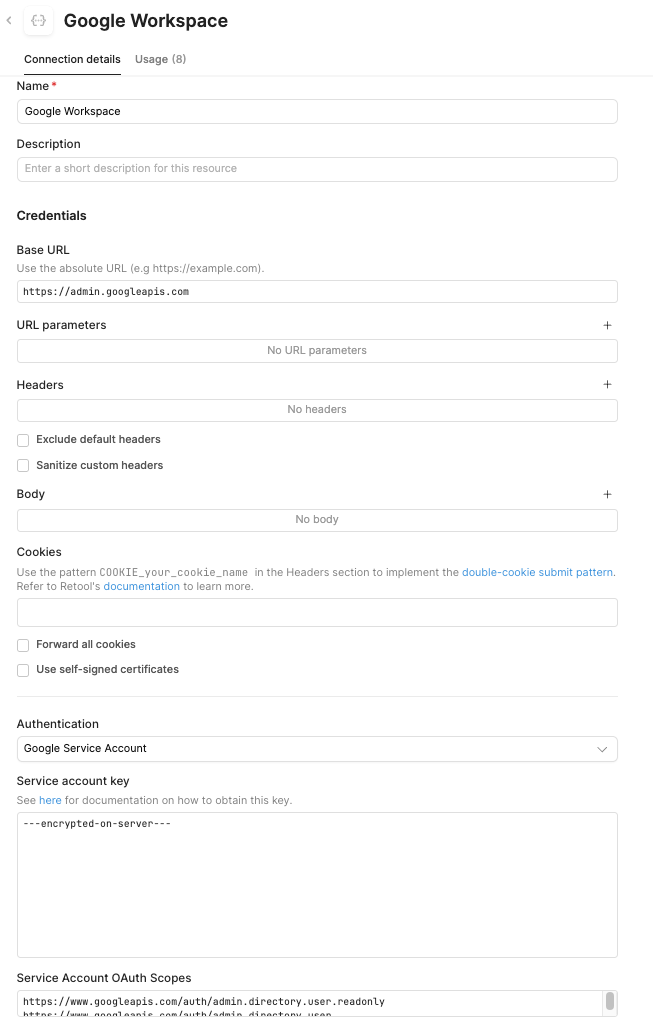The width and height of the screenshot is (653, 1027).
Task: Select the Connection details tab
Action: pyautogui.click(x=72, y=59)
